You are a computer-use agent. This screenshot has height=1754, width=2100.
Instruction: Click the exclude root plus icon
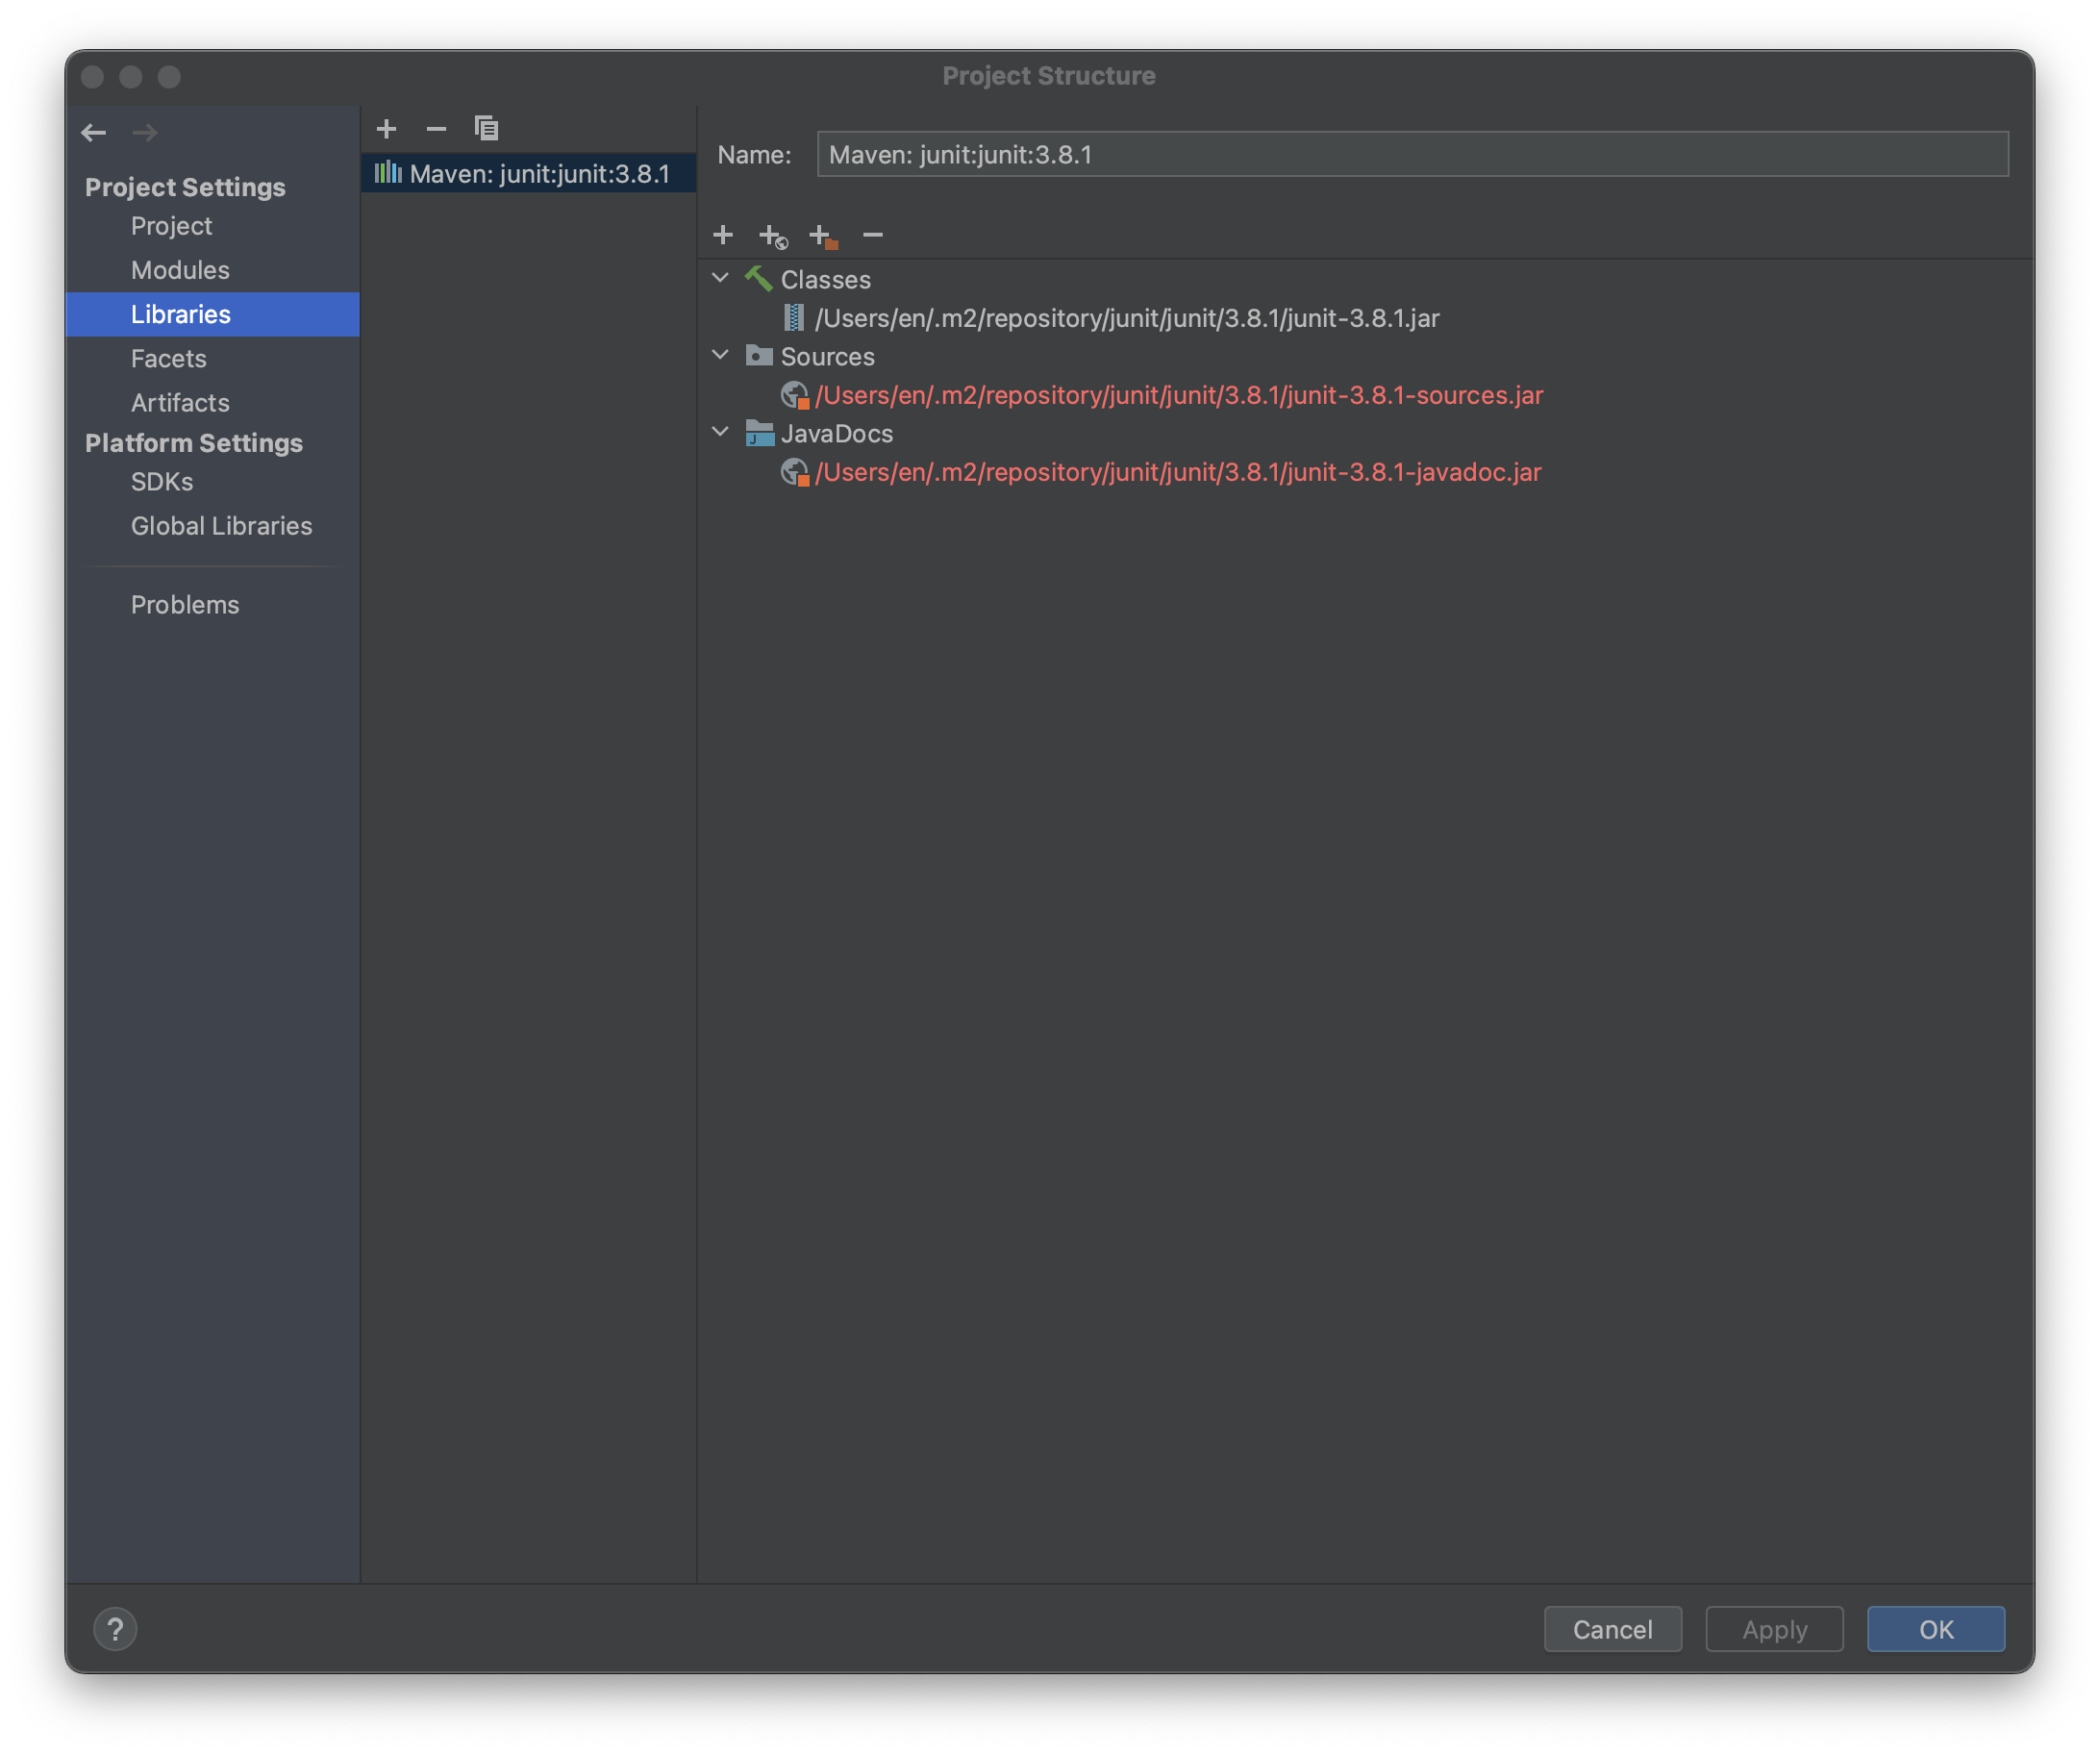tap(822, 236)
